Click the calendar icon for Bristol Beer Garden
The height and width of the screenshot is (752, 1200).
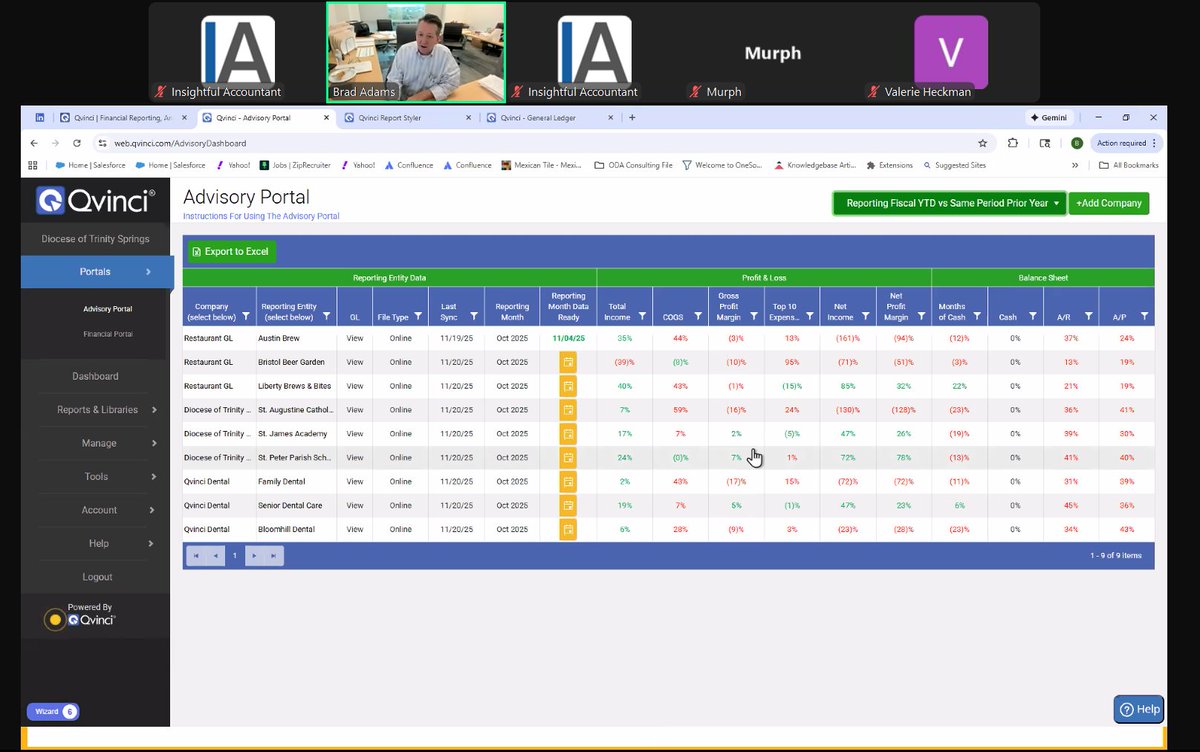click(568, 362)
